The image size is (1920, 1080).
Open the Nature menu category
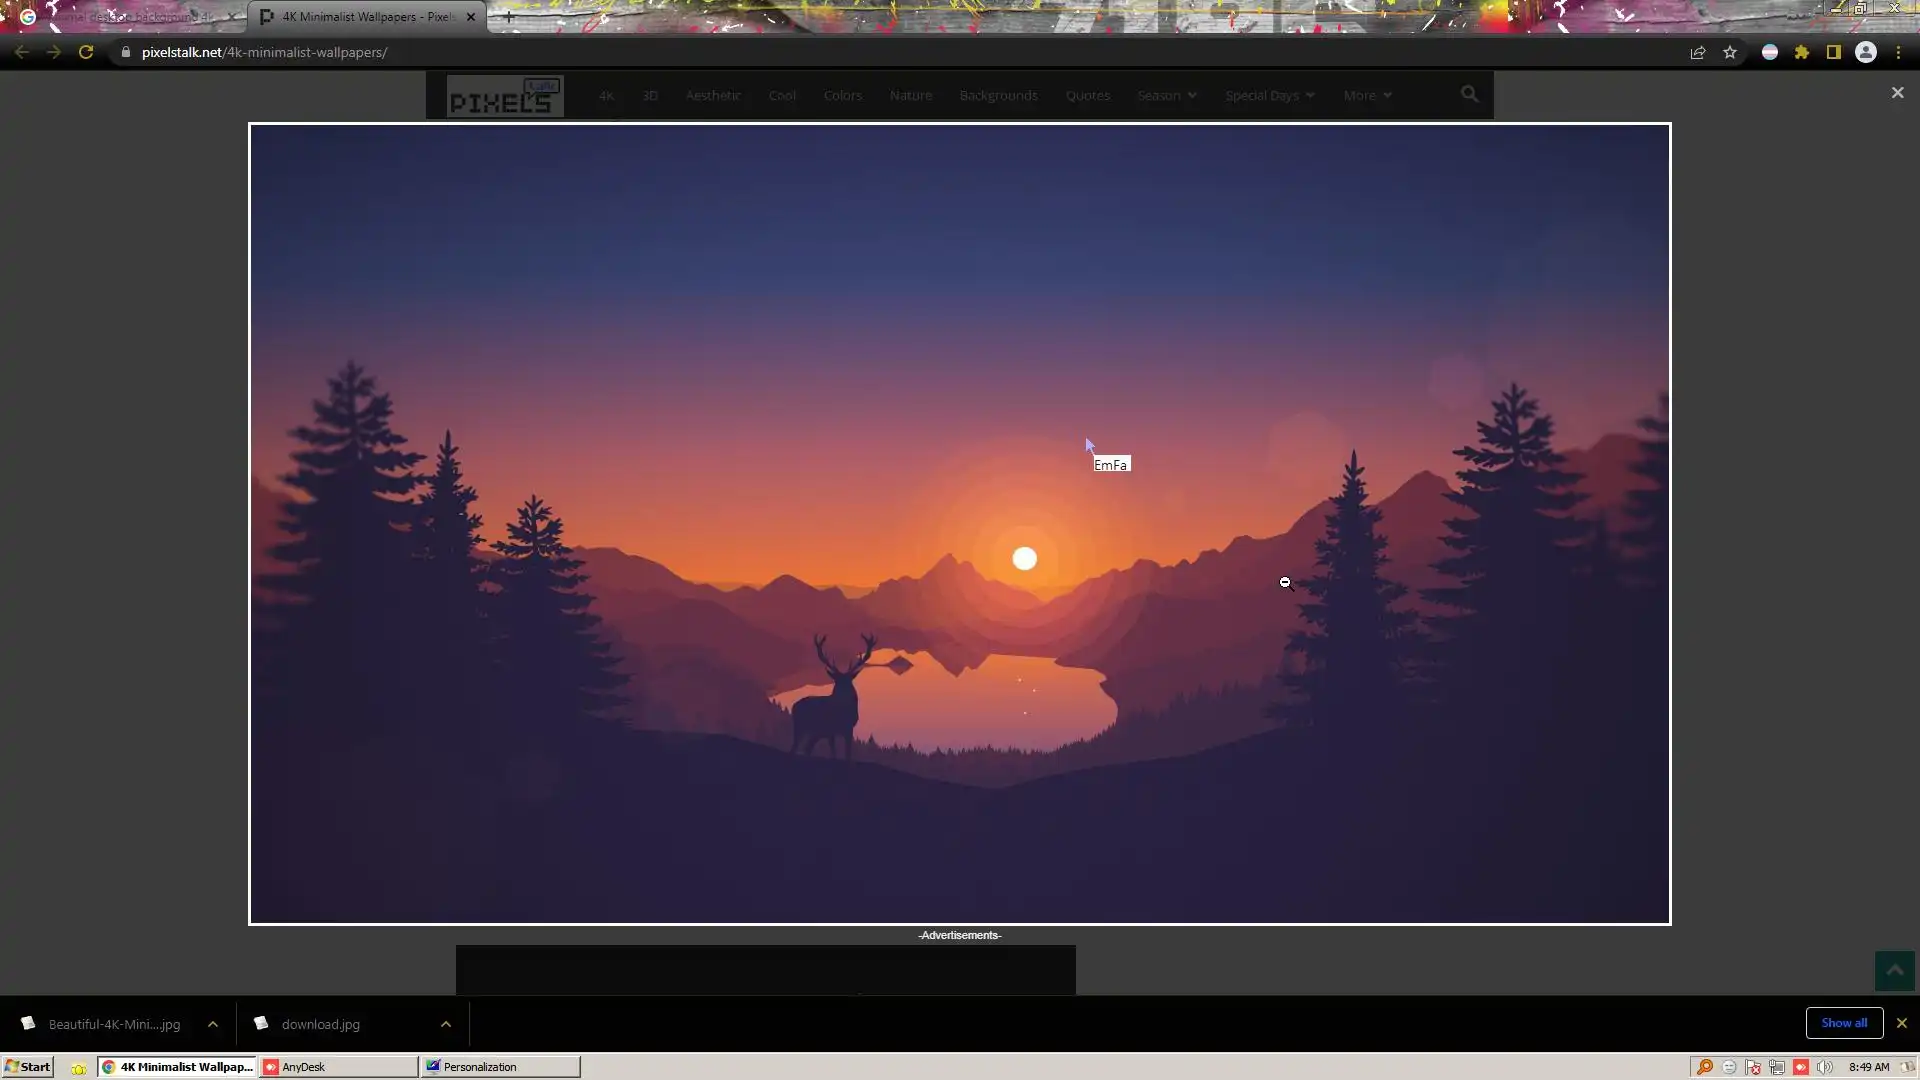[910, 95]
